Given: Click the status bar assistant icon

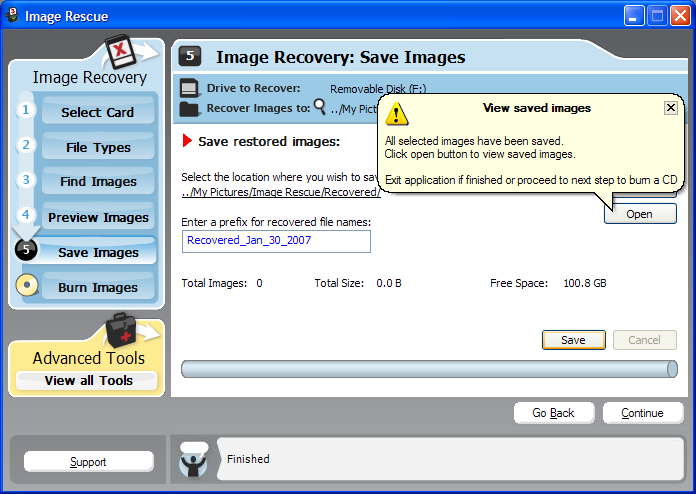Looking at the screenshot, I should coord(194,459).
